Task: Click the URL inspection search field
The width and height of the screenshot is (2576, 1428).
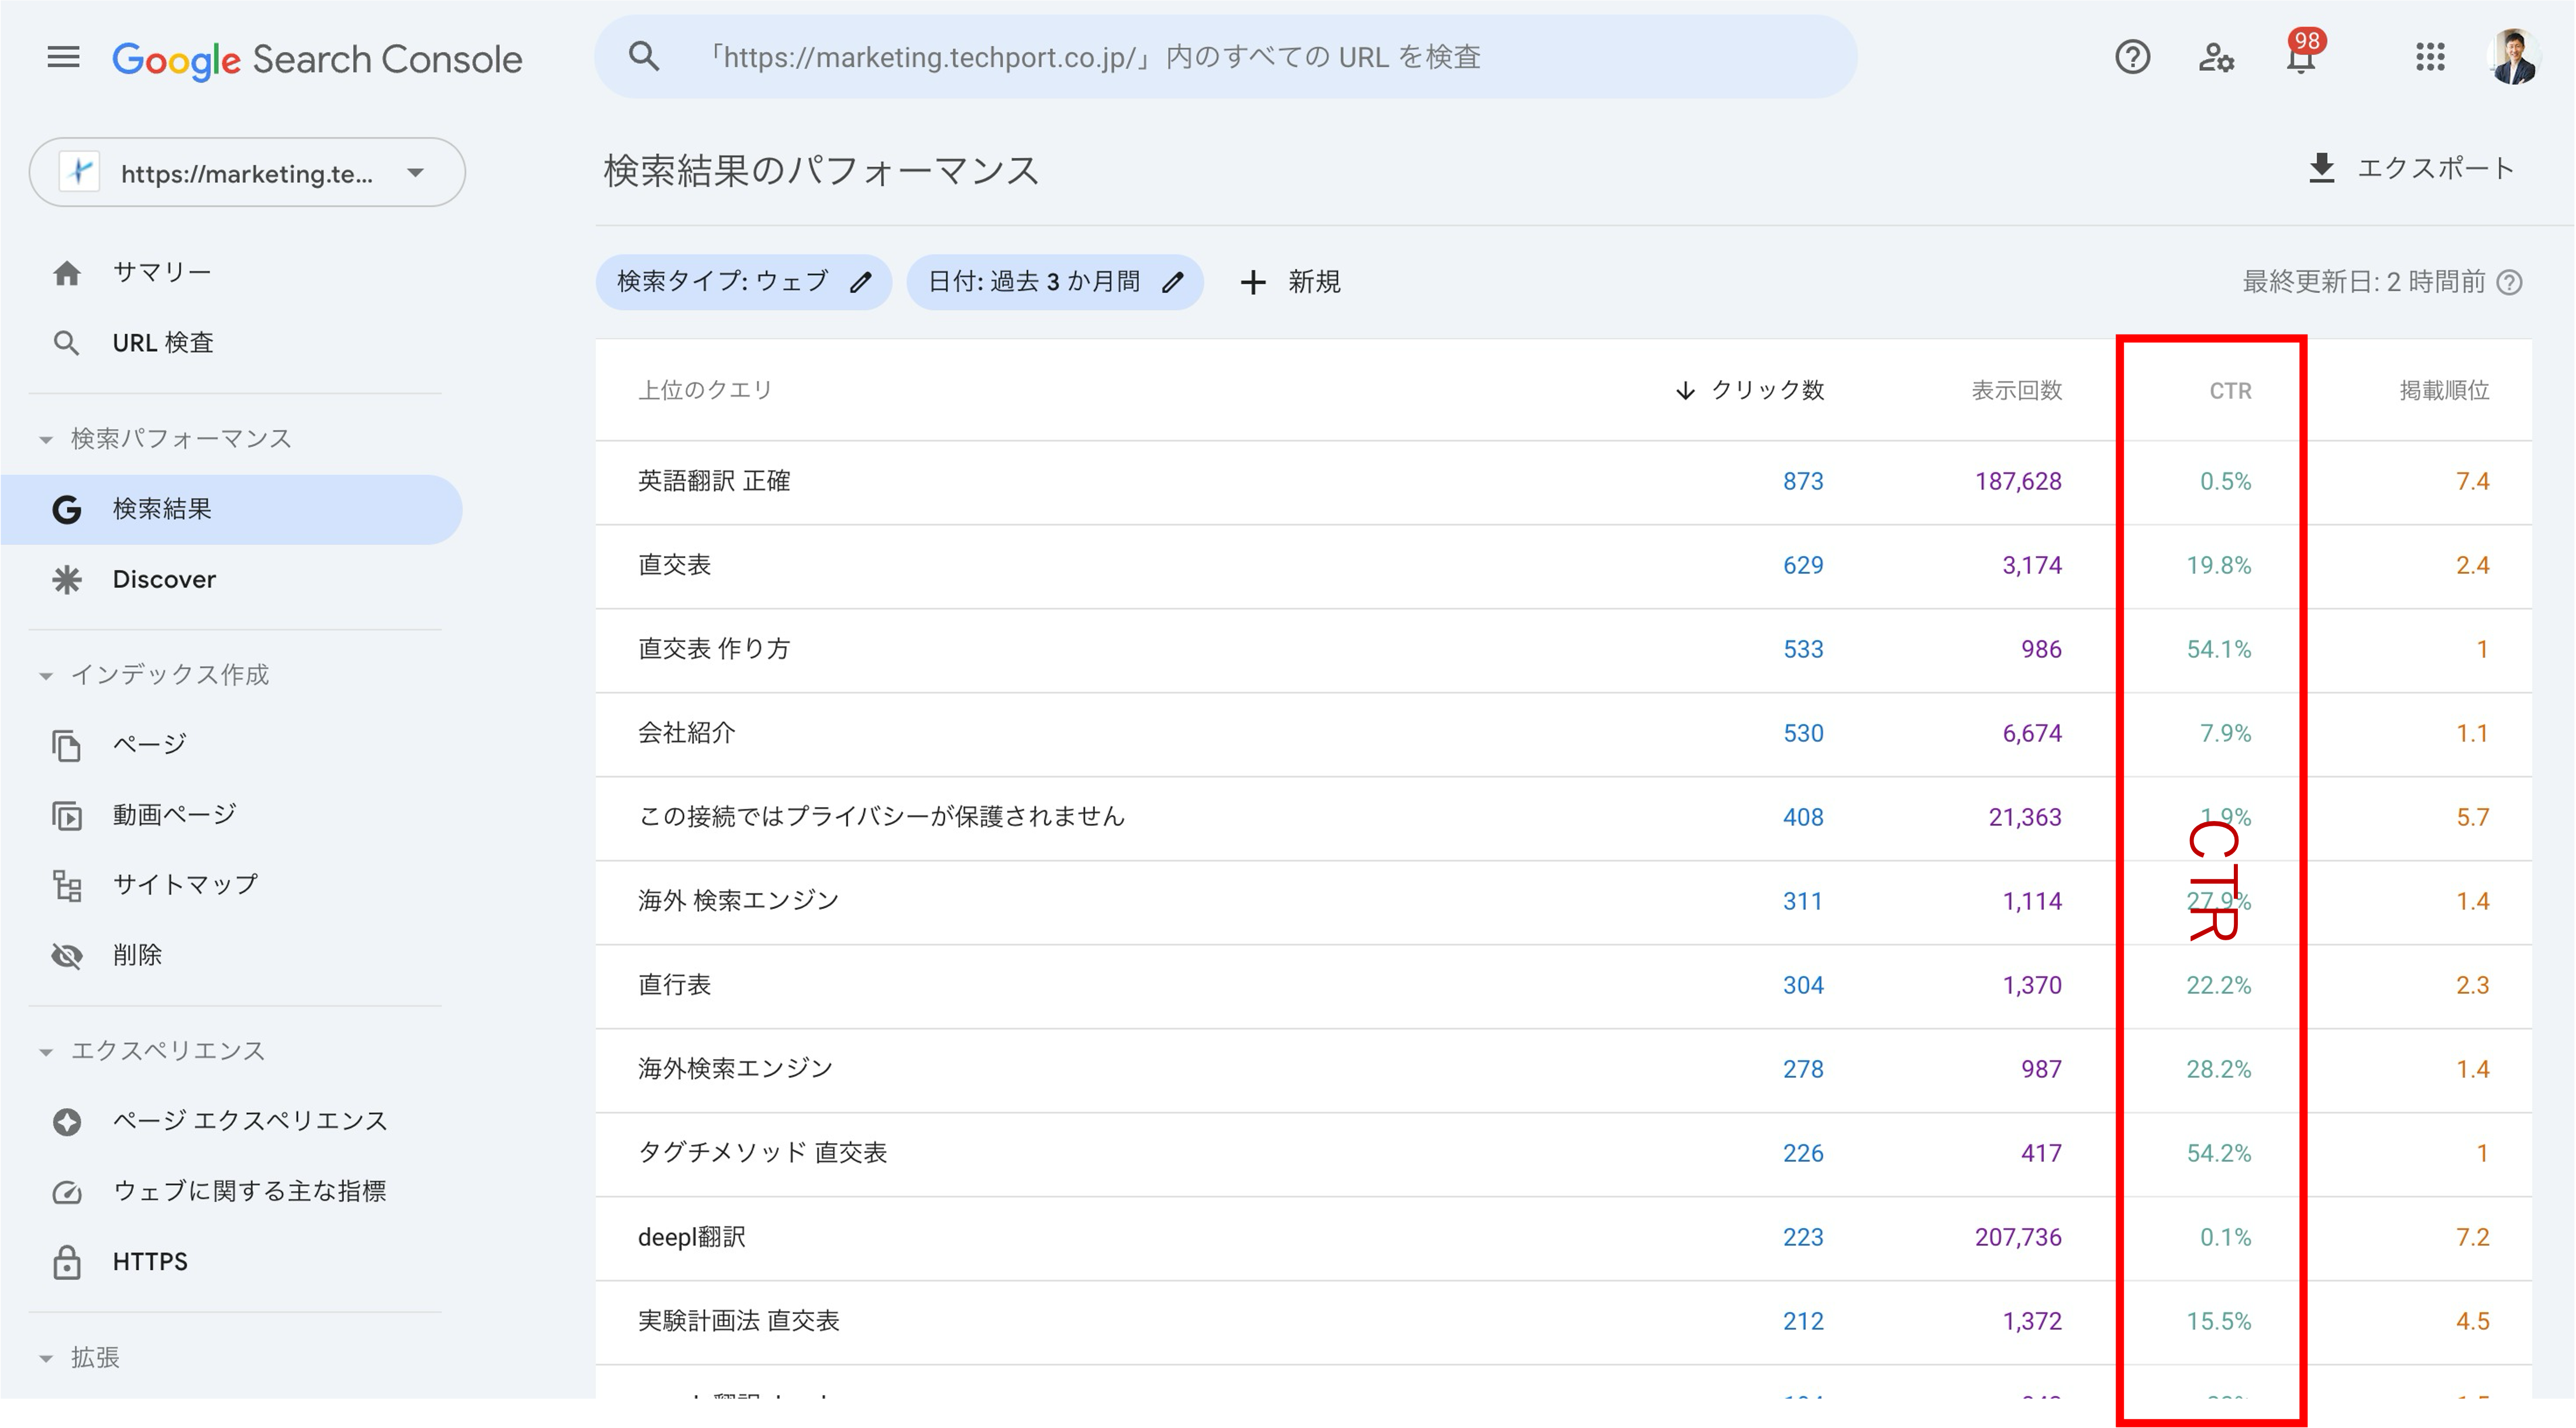Action: pos(1226,57)
